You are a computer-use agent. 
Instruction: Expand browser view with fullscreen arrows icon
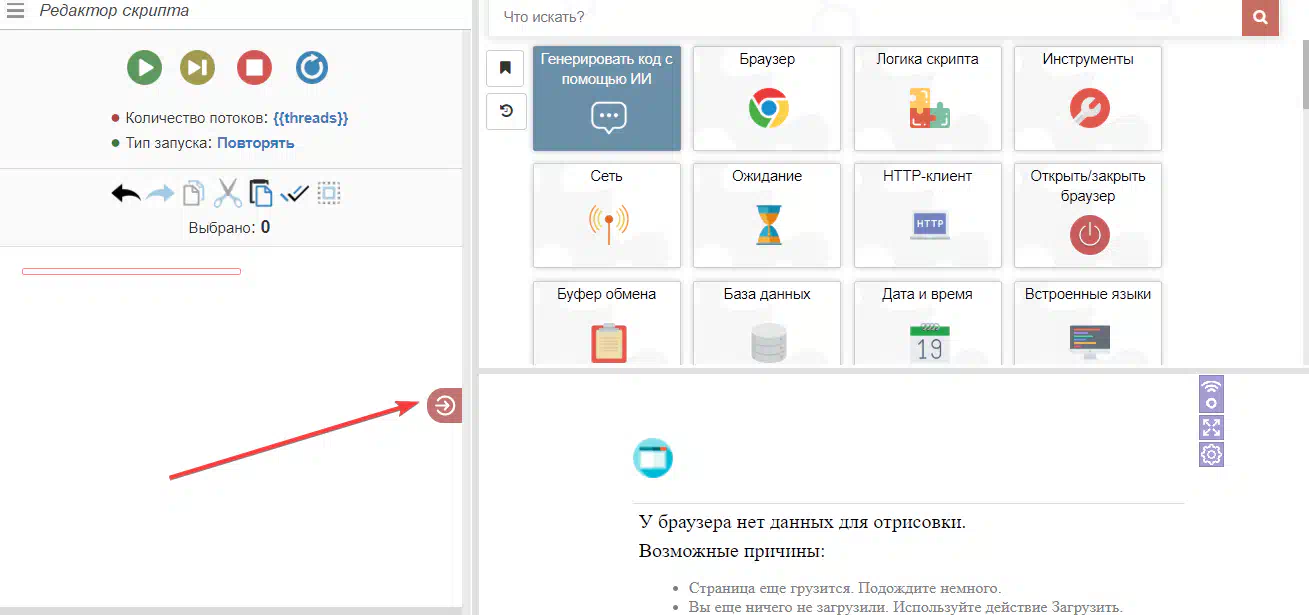pyautogui.click(x=1211, y=428)
